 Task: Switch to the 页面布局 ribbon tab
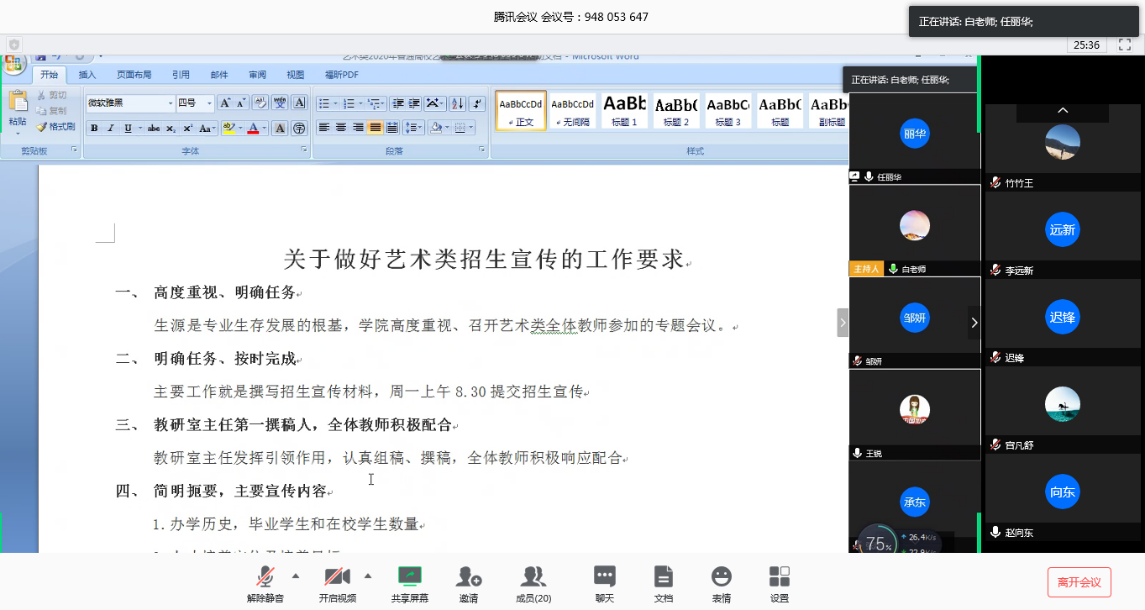point(134,75)
